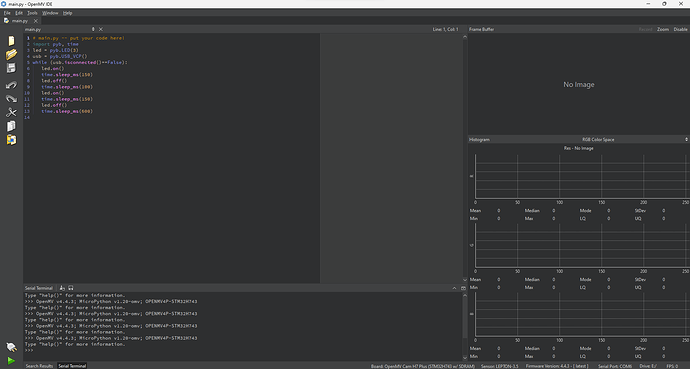Click the Redo arrow icon
The height and width of the screenshot is (369, 690).
point(11,99)
